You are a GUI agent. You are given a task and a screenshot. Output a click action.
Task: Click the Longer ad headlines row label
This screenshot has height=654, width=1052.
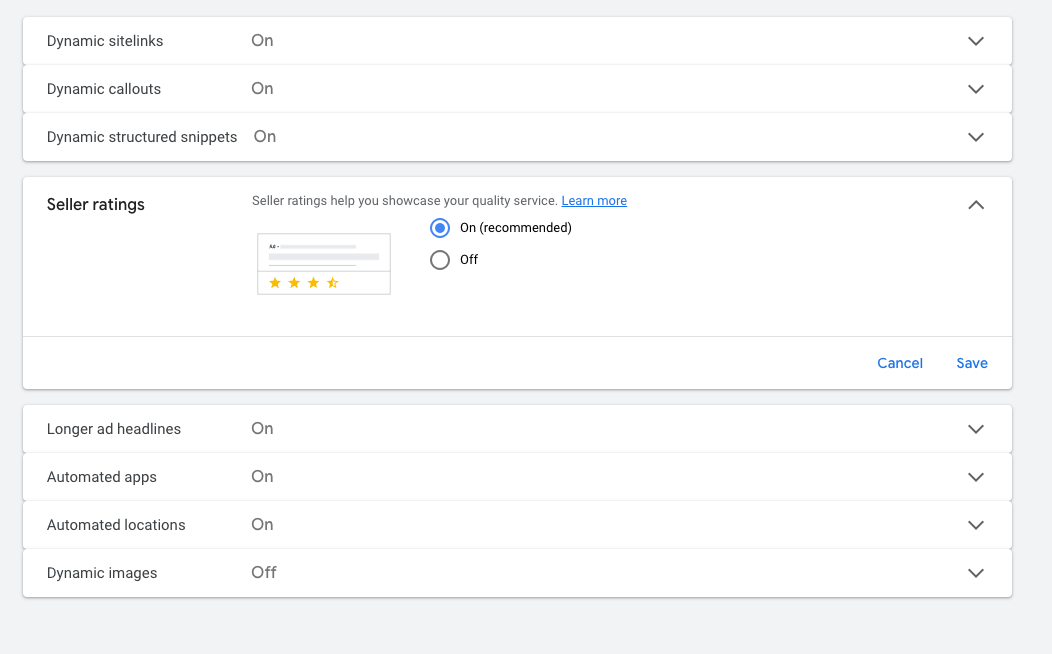114,429
